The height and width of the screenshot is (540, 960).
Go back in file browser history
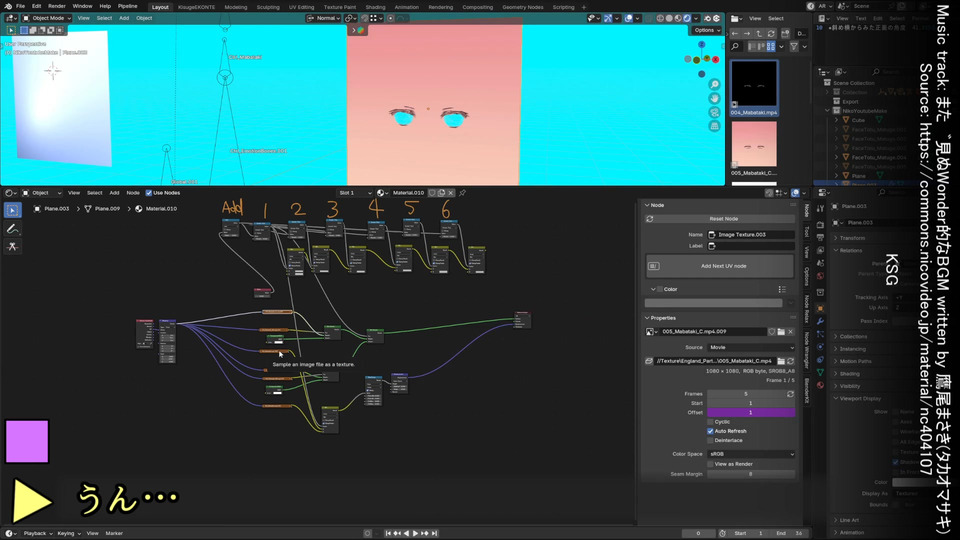(x=735, y=34)
